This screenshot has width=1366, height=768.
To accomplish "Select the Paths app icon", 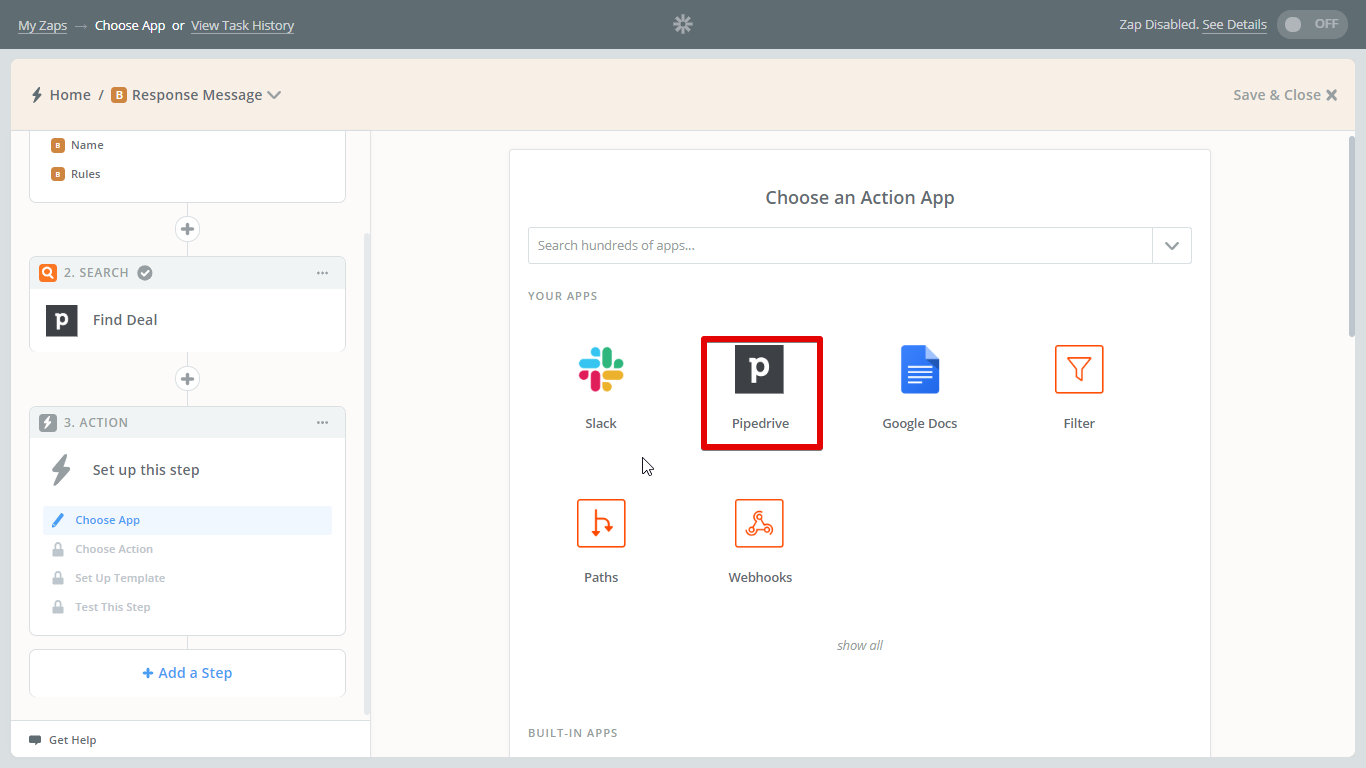I will point(601,523).
